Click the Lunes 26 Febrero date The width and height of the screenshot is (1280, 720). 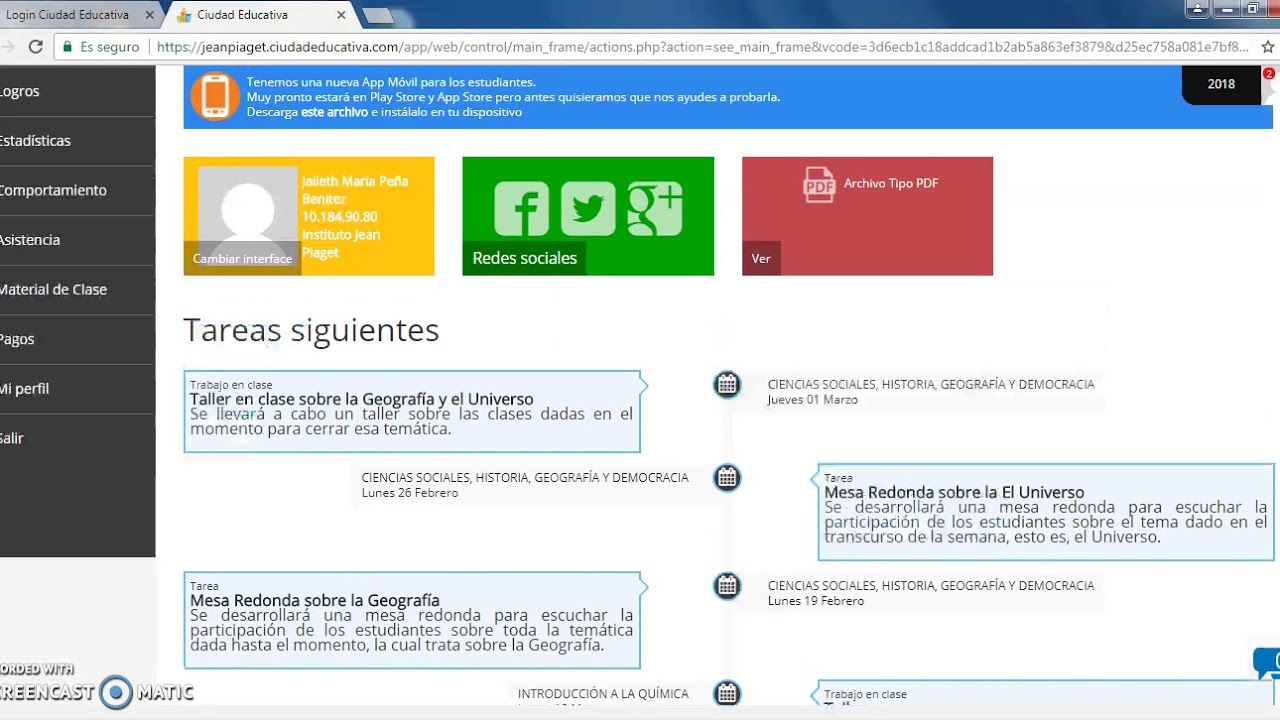click(x=410, y=493)
